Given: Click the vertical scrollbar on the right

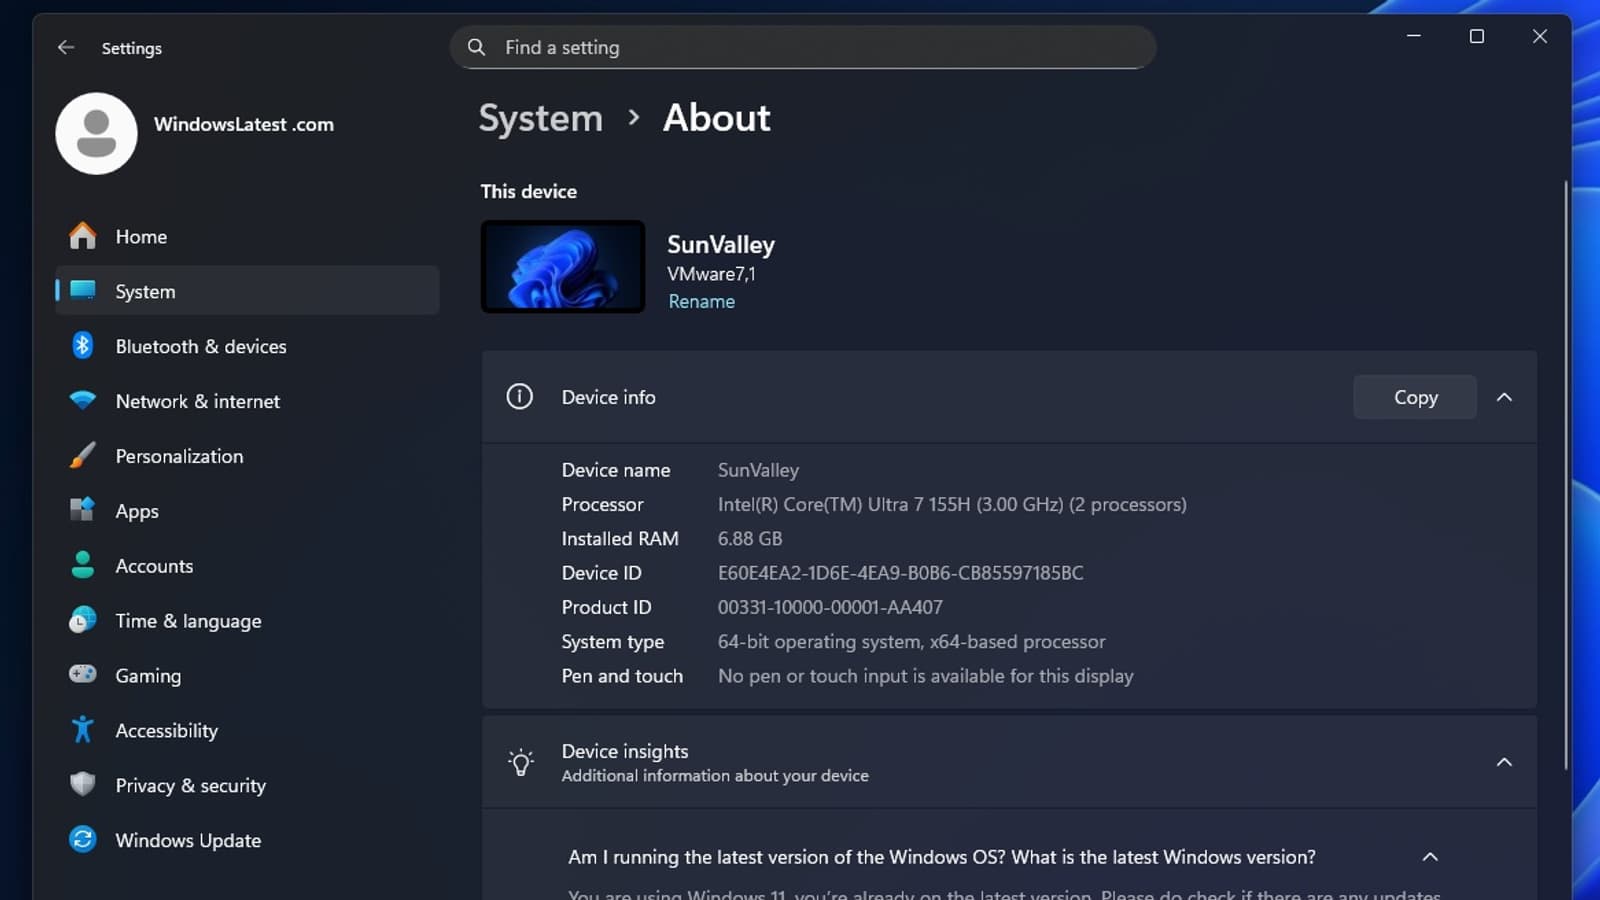Looking at the screenshot, I should click(1566, 475).
